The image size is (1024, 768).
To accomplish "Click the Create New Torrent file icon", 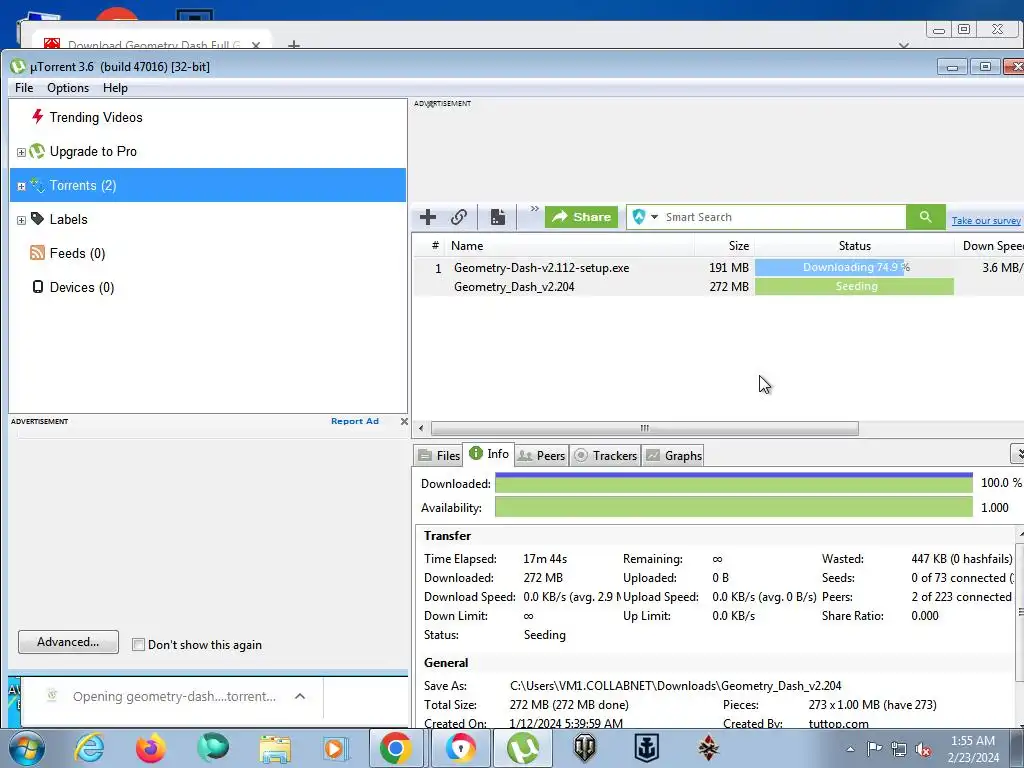I will click(498, 217).
